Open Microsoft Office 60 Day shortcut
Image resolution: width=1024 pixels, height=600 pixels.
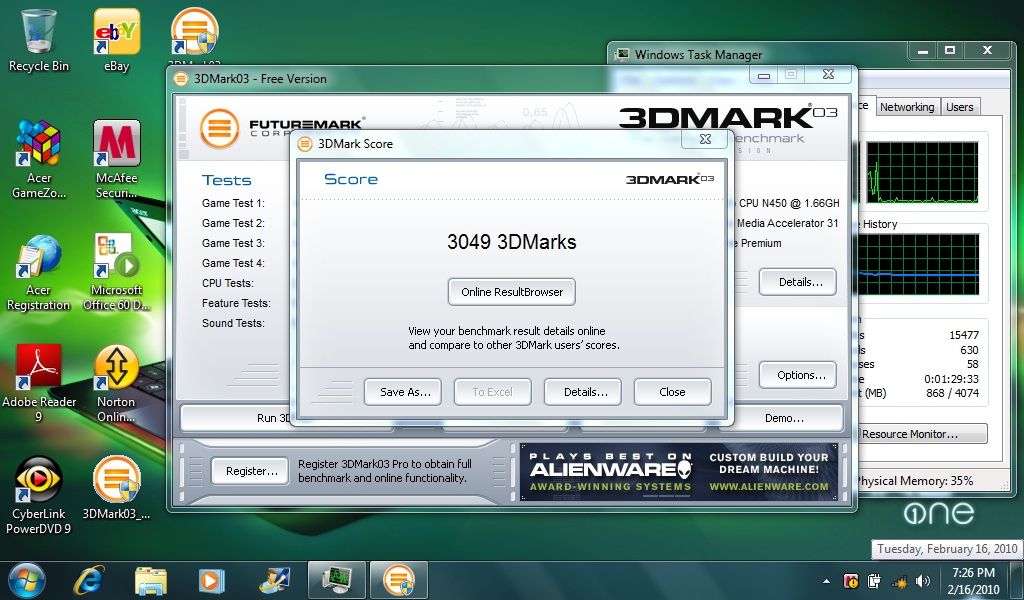click(x=116, y=273)
